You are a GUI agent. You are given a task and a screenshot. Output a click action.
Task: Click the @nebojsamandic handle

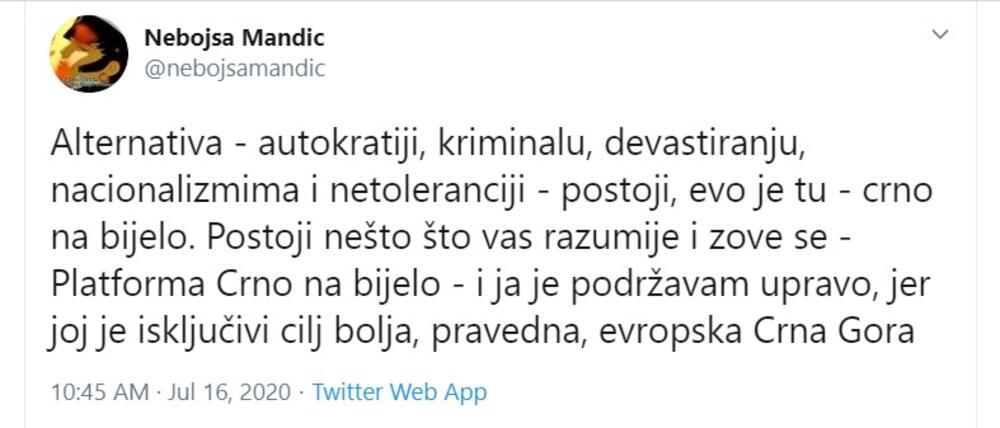click(234, 68)
